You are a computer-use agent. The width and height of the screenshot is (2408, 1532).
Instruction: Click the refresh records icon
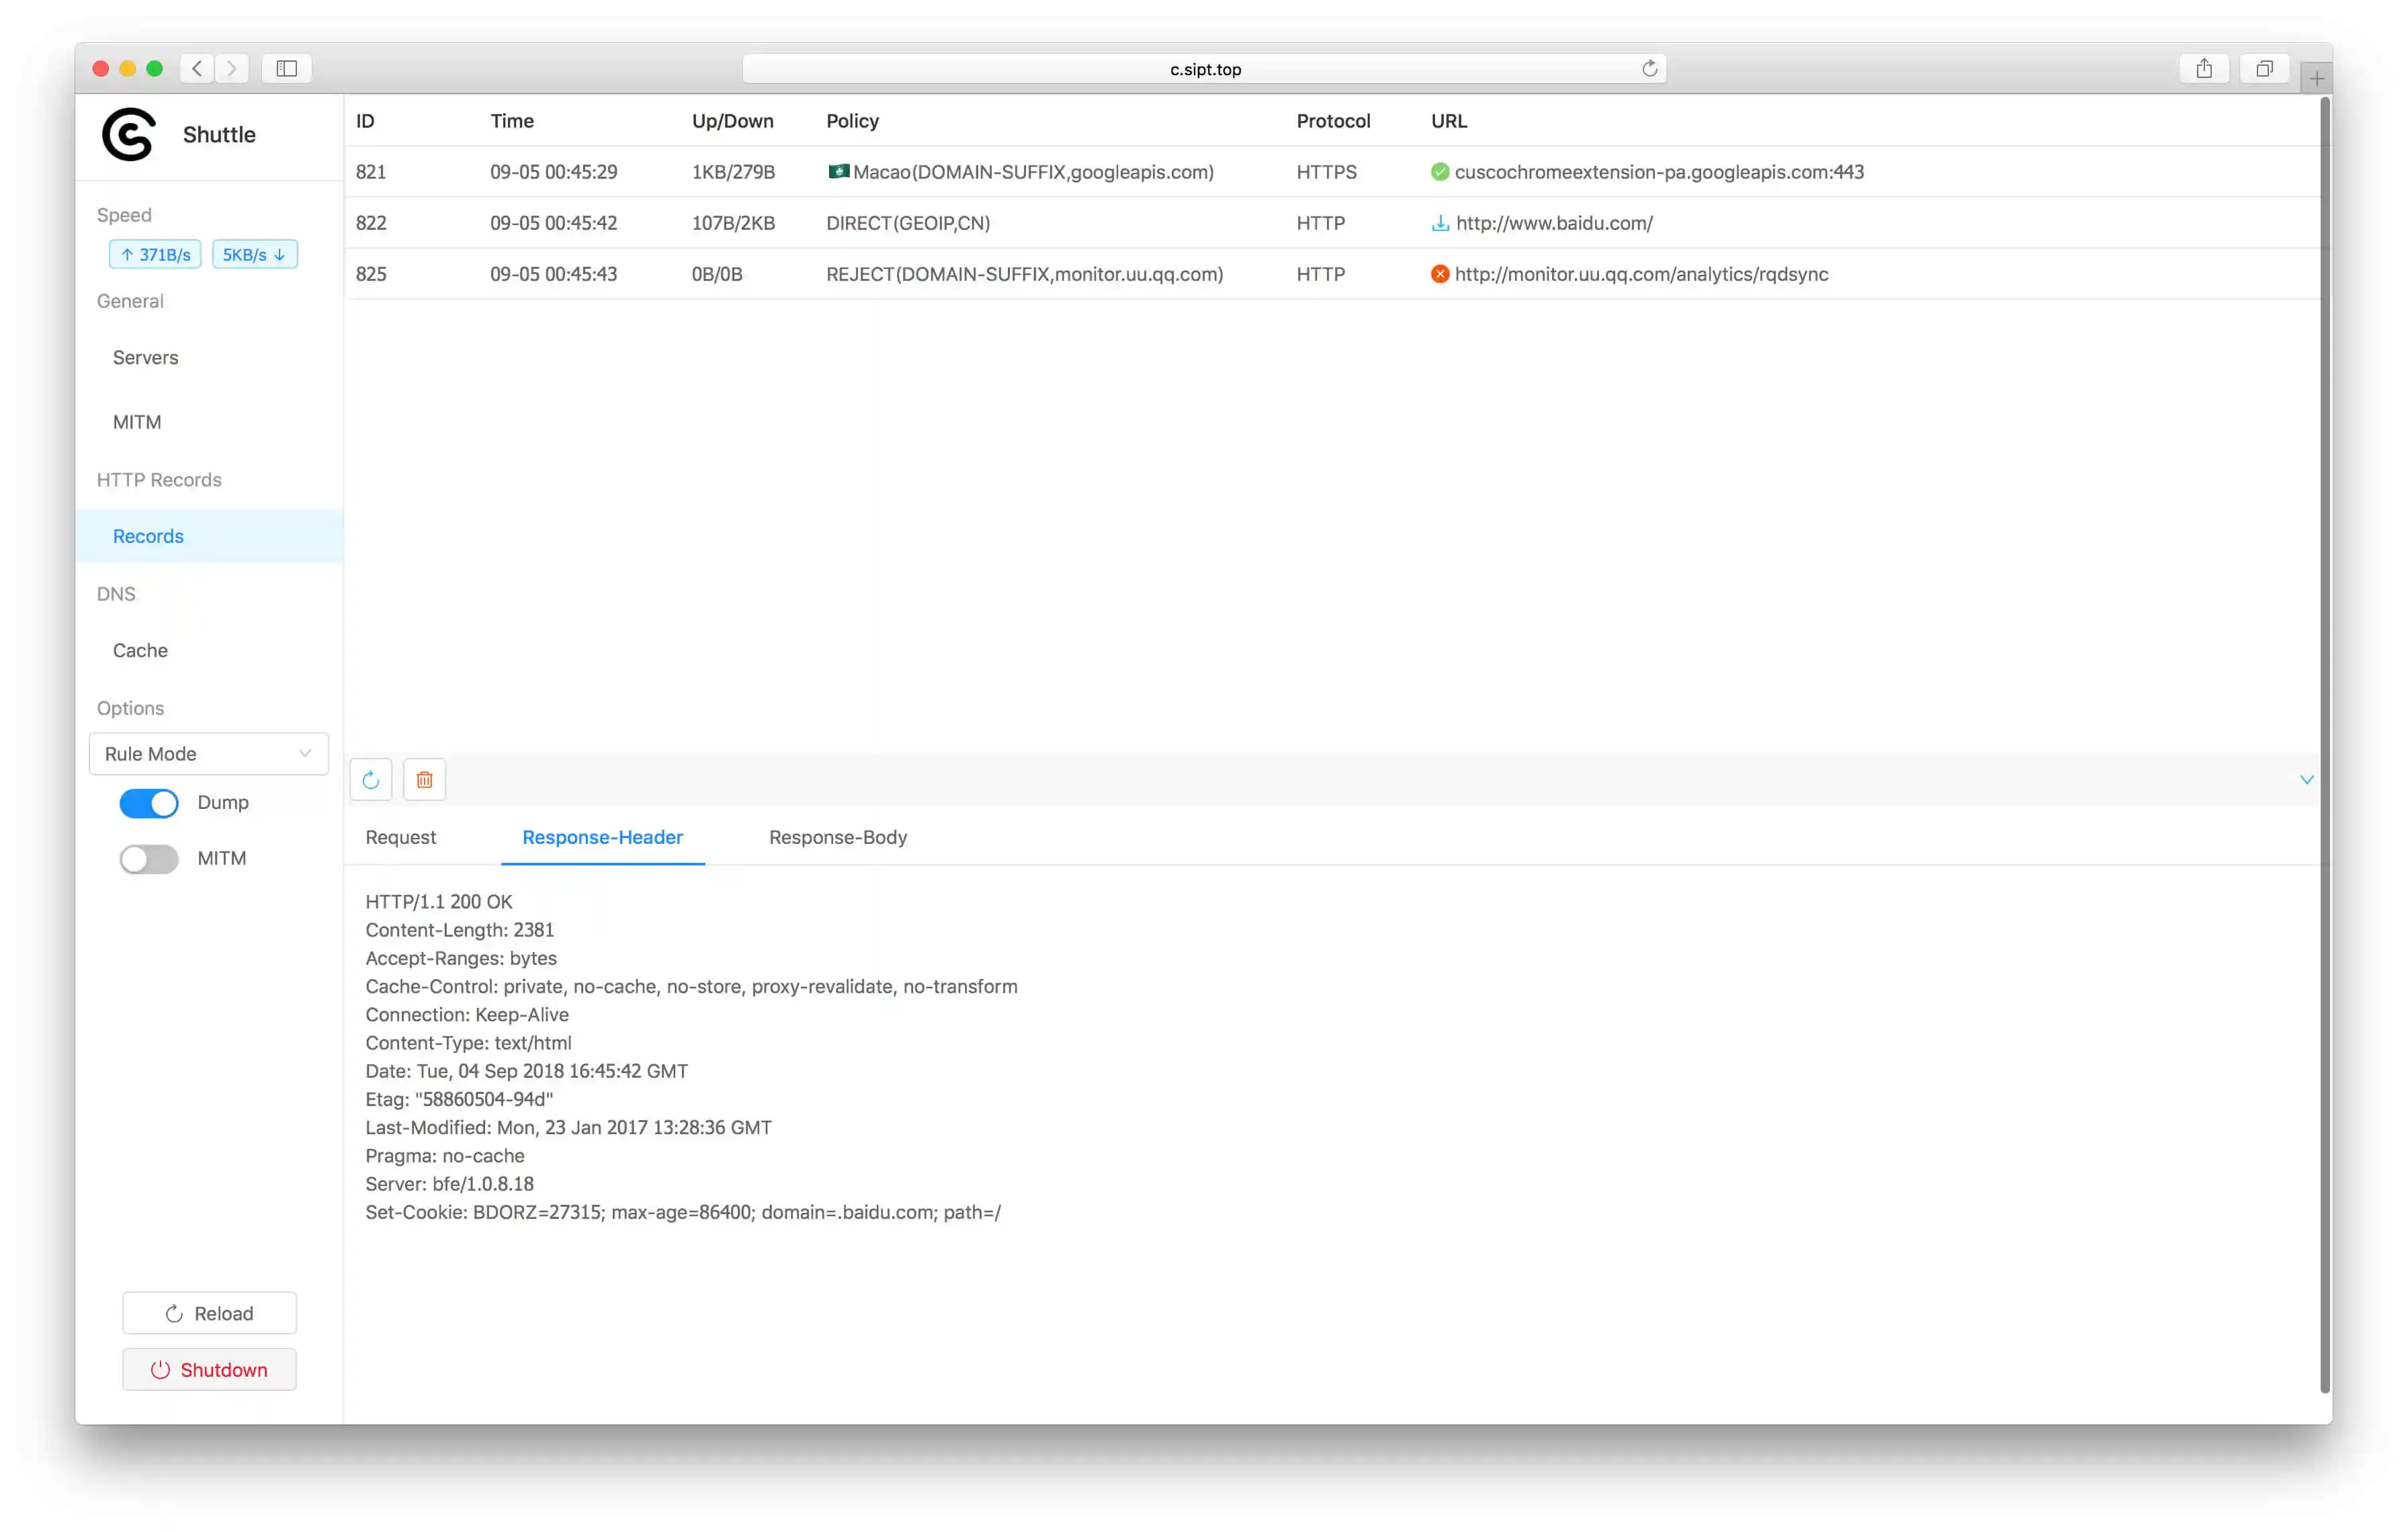[x=371, y=780]
